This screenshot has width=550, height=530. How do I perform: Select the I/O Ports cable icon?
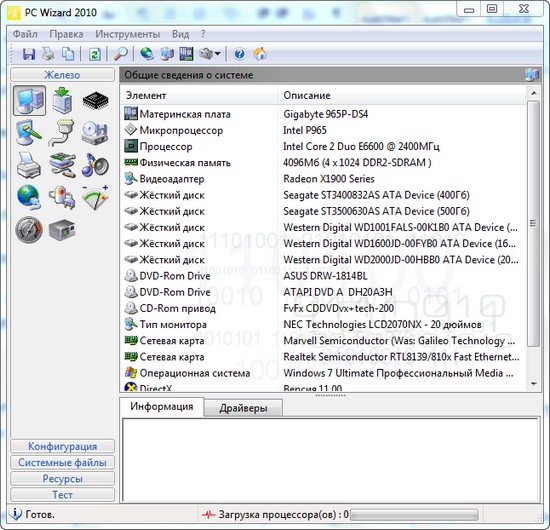[62, 133]
